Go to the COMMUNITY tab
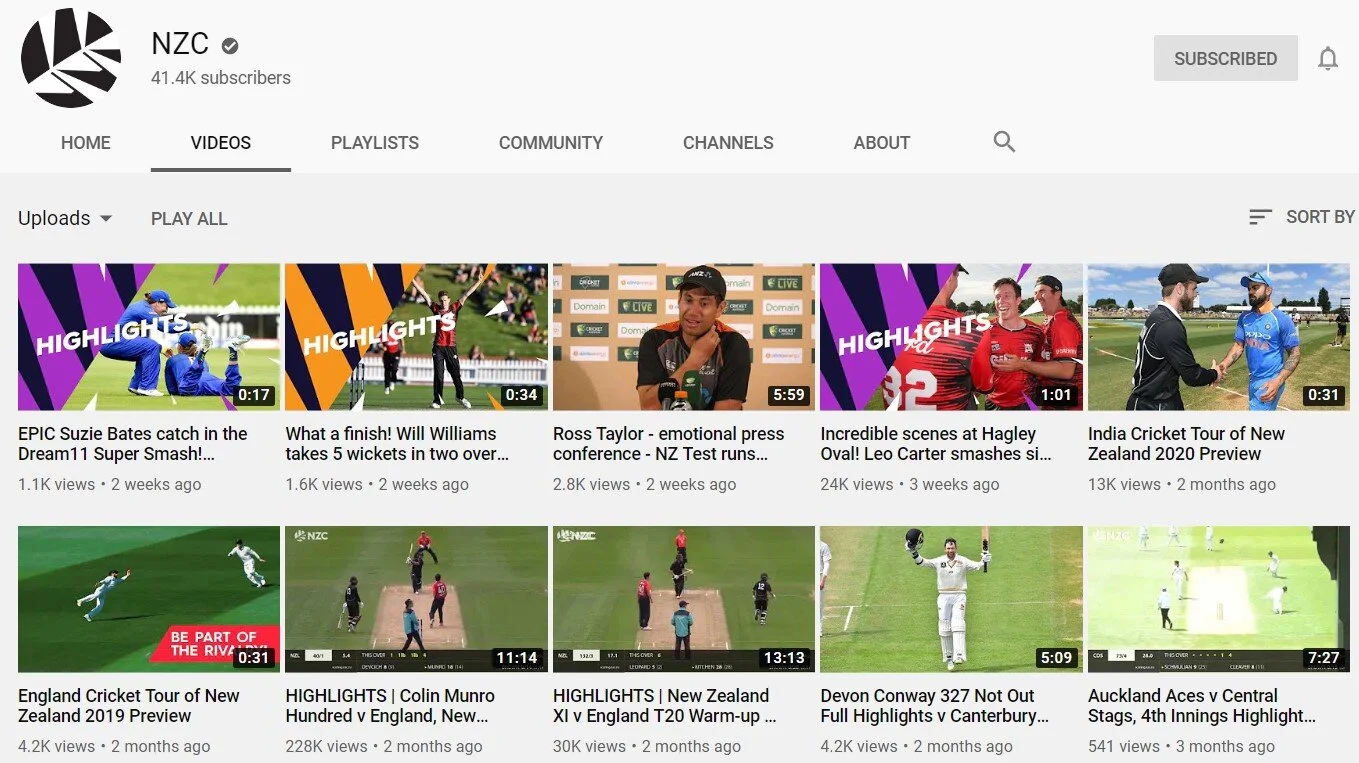The width and height of the screenshot is (1359, 763). (x=551, y=143)
